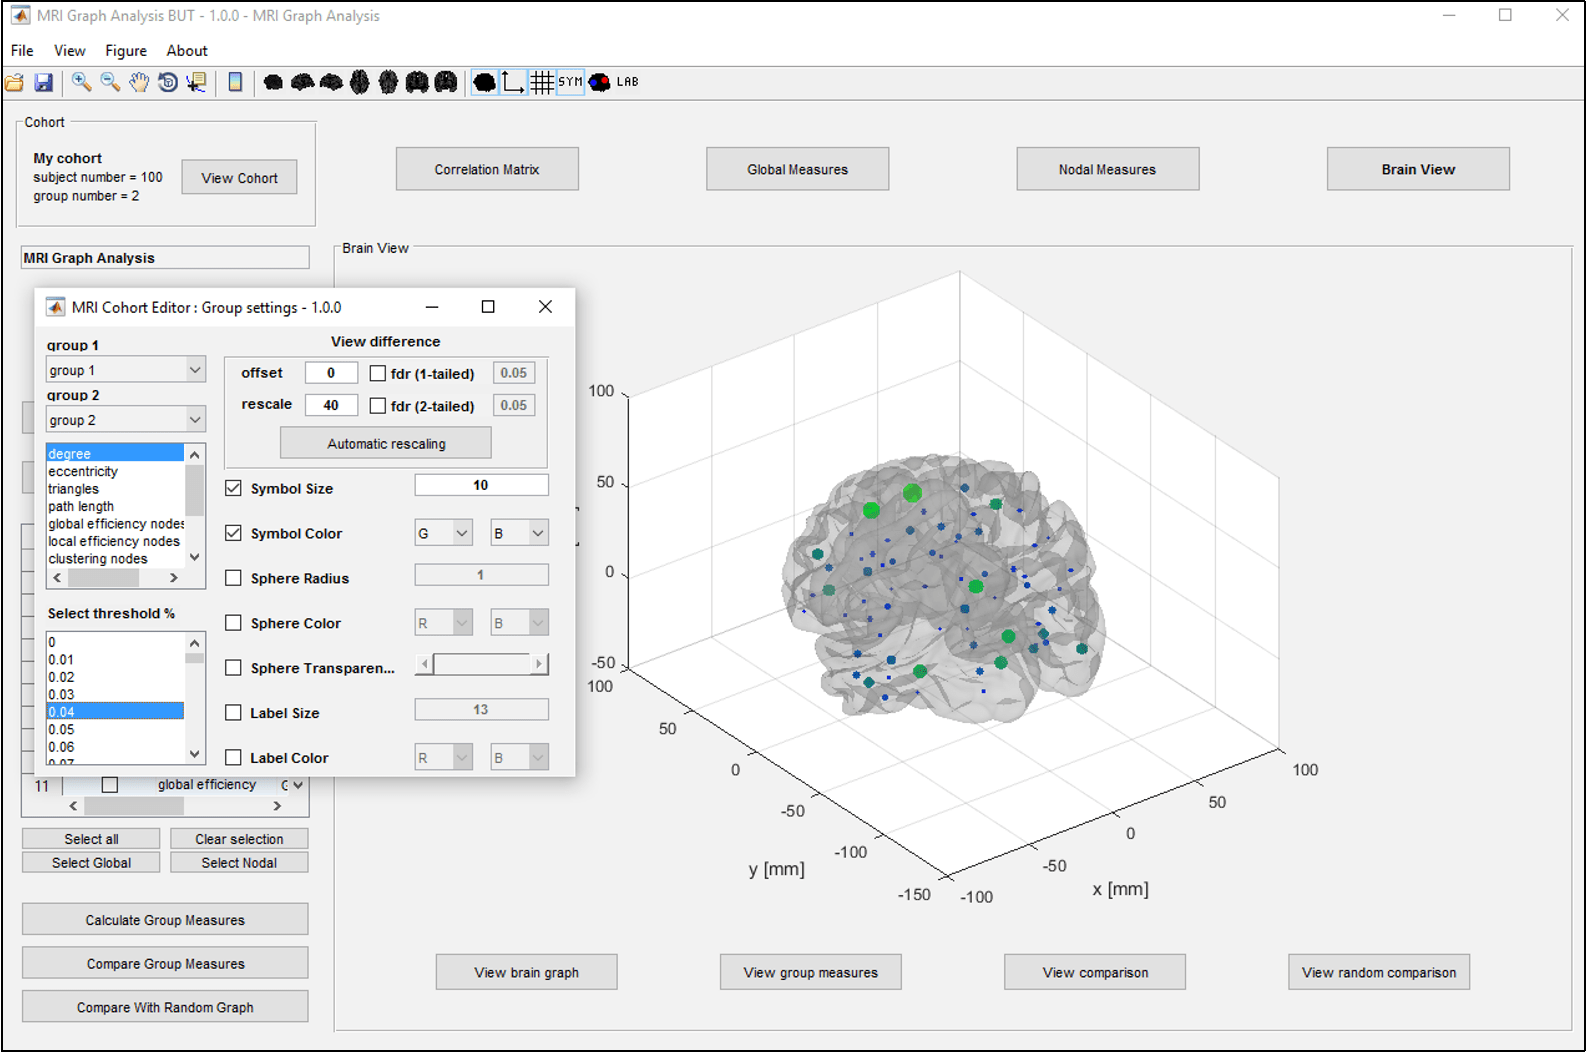Select the Zoom Out magnifier tool
The height and width of the screenshot is (1052, 1586).
[x=110, y=83]
